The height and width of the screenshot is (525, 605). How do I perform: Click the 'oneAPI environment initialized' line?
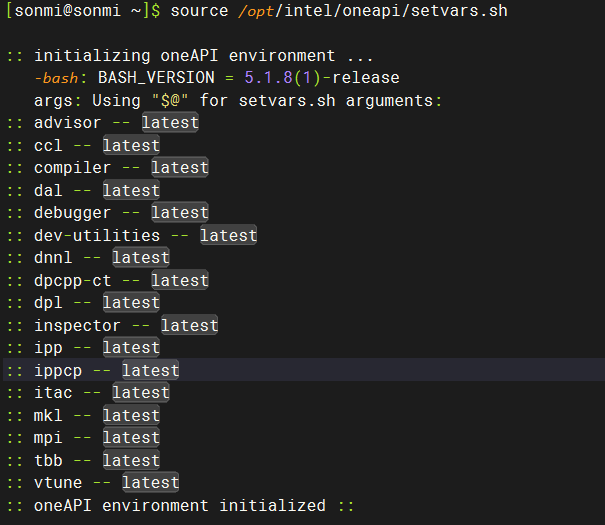tap(180, 506)
